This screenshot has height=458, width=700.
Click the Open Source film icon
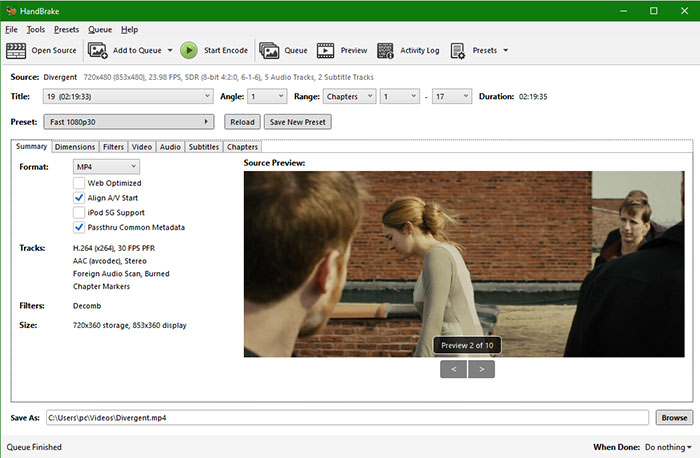click(x=16, y=50)
